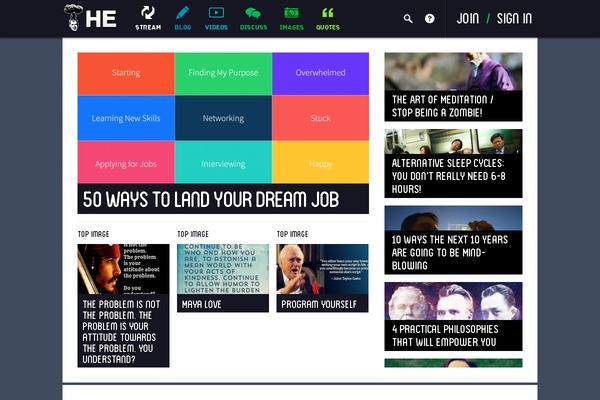Open 10 Ways the Next 10 Years article
This screenshot has width=600, height=400.
(x=453, y=240)
